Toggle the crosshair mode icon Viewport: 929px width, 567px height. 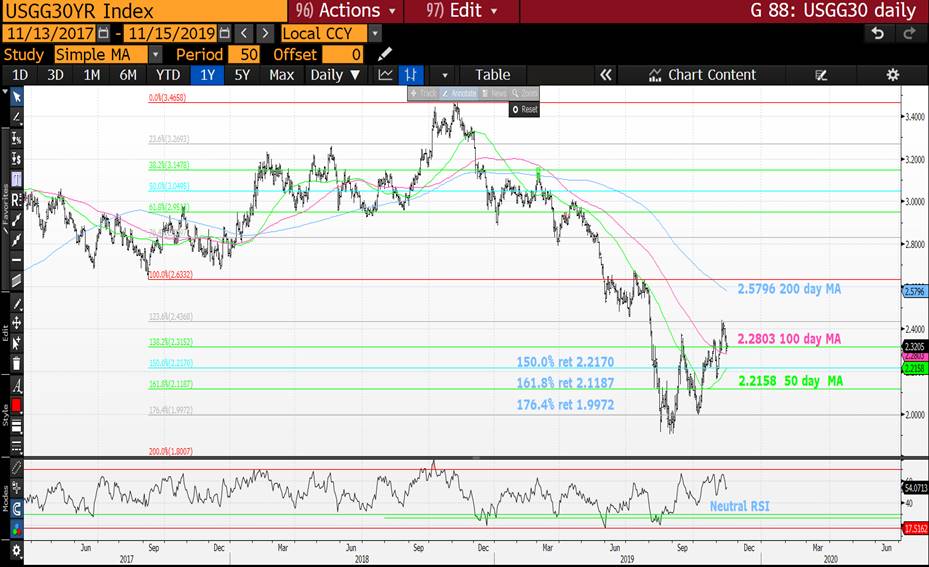point(16,488)
